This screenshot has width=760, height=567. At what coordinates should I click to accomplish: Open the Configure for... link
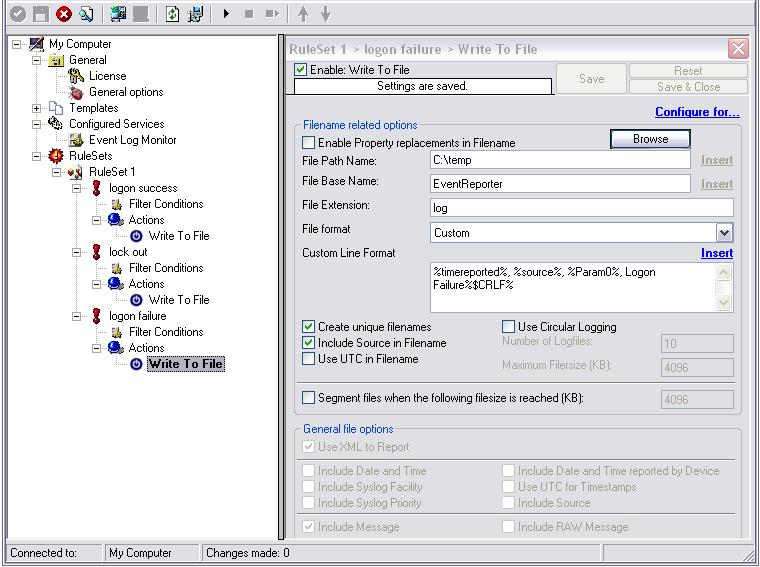pos(697,112)
